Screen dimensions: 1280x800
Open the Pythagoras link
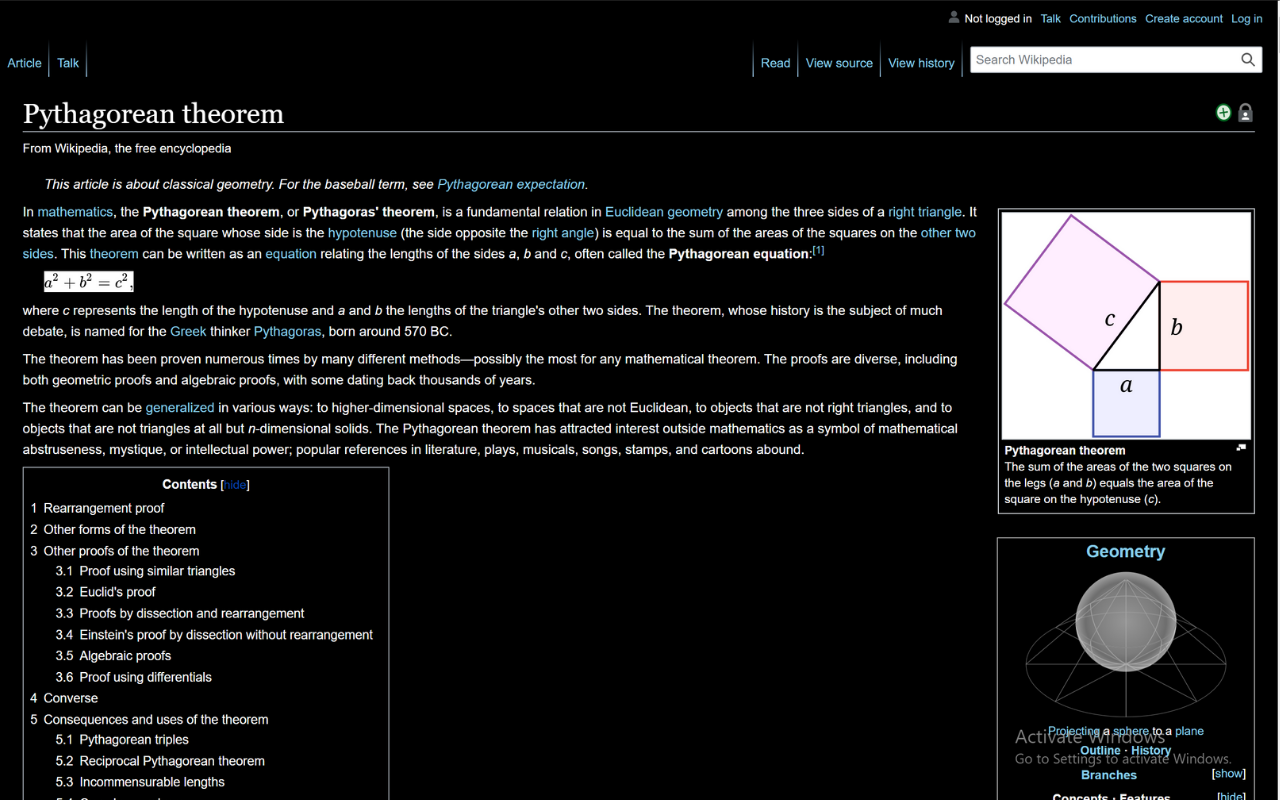(287, 331)
